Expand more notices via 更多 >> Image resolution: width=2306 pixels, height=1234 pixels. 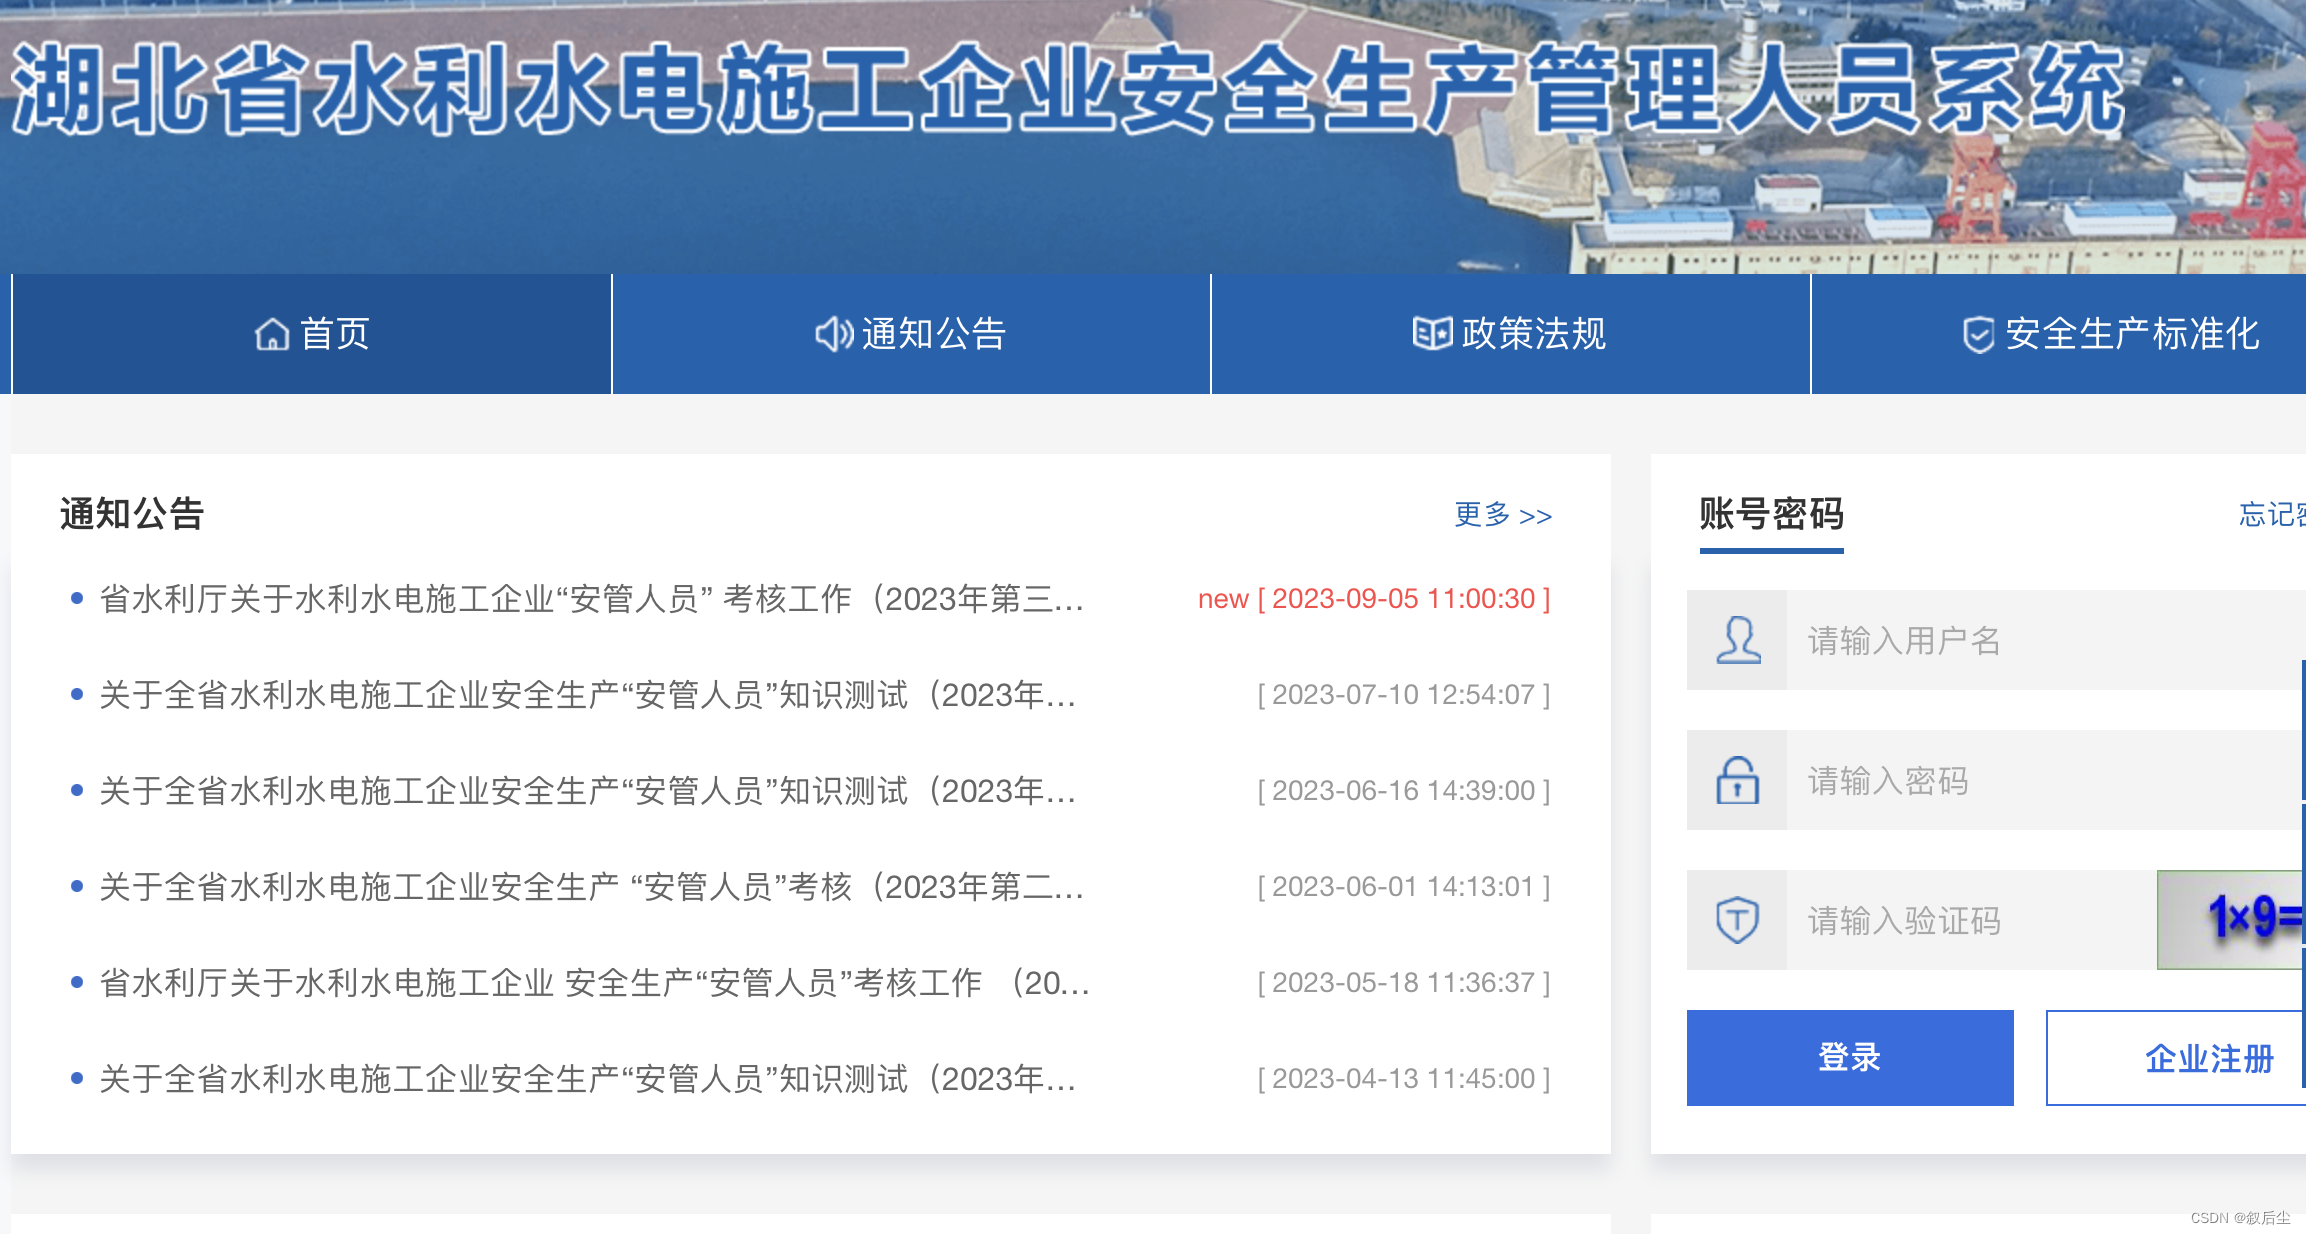pos(1502,515)
